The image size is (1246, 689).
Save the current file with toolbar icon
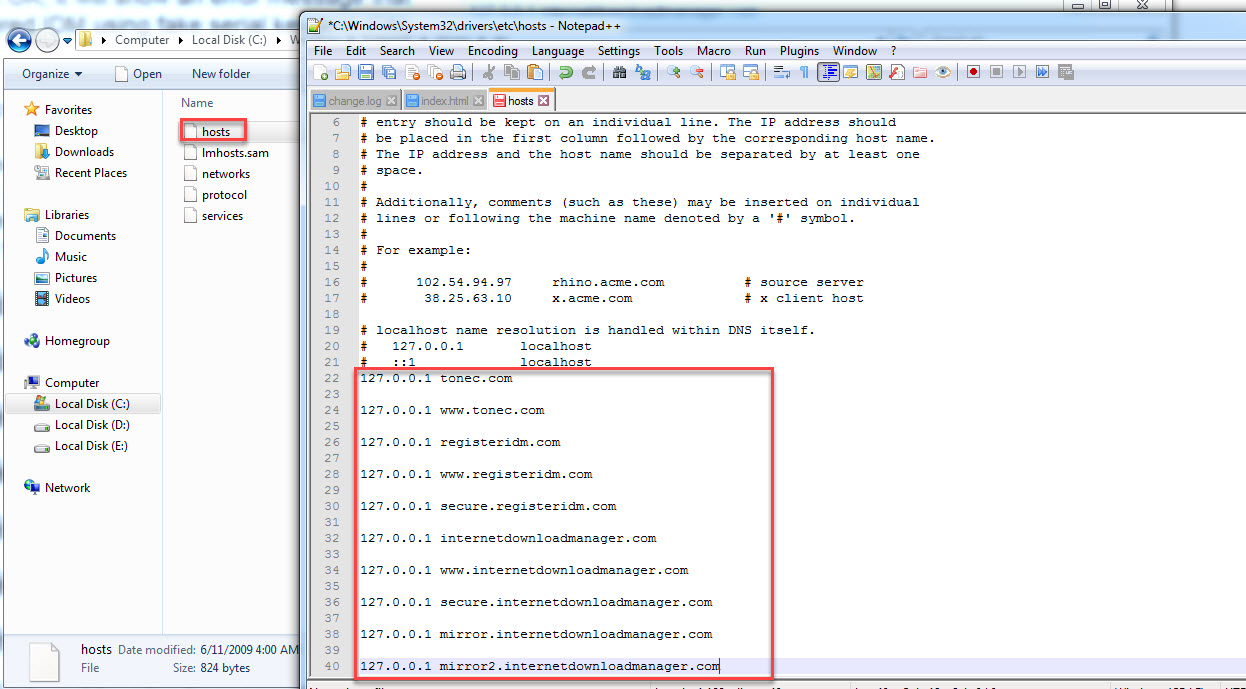click(366, 72)
